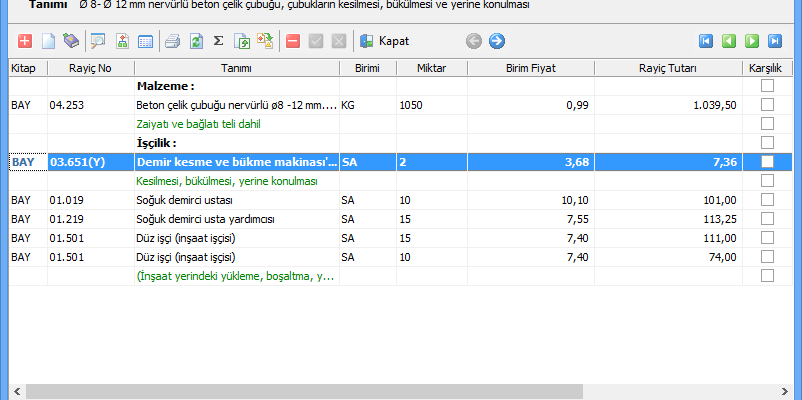Click the blank new document icon
The width and height of the screenshot is (802, 400).
[47, 42]
